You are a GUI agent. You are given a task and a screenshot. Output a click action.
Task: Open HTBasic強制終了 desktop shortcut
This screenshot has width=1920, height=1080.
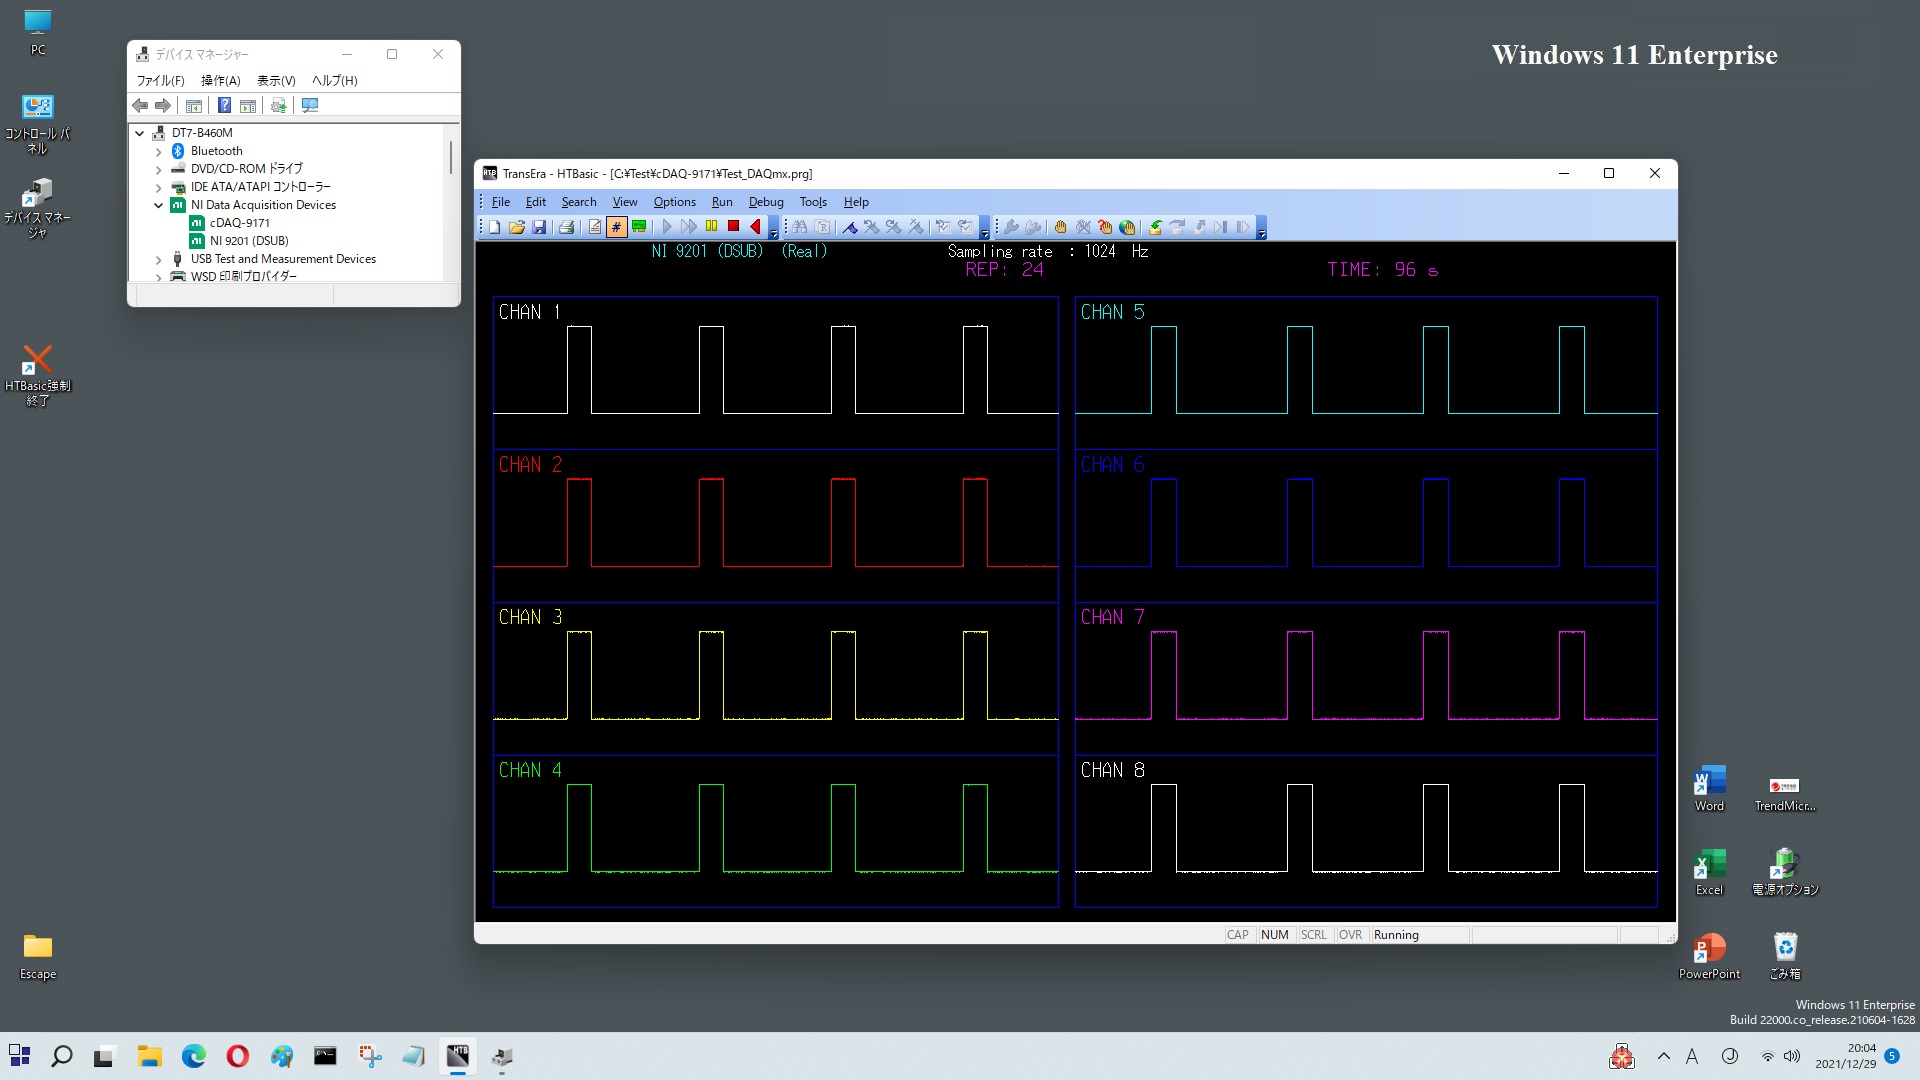[x=38, y=374]
